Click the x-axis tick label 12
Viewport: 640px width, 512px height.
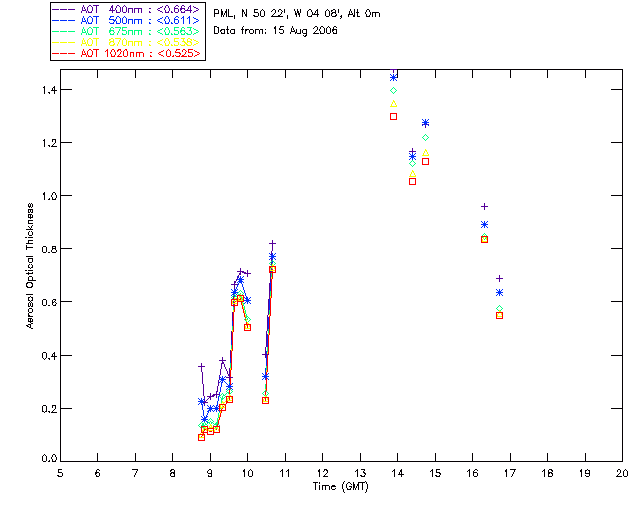[322, 473]
